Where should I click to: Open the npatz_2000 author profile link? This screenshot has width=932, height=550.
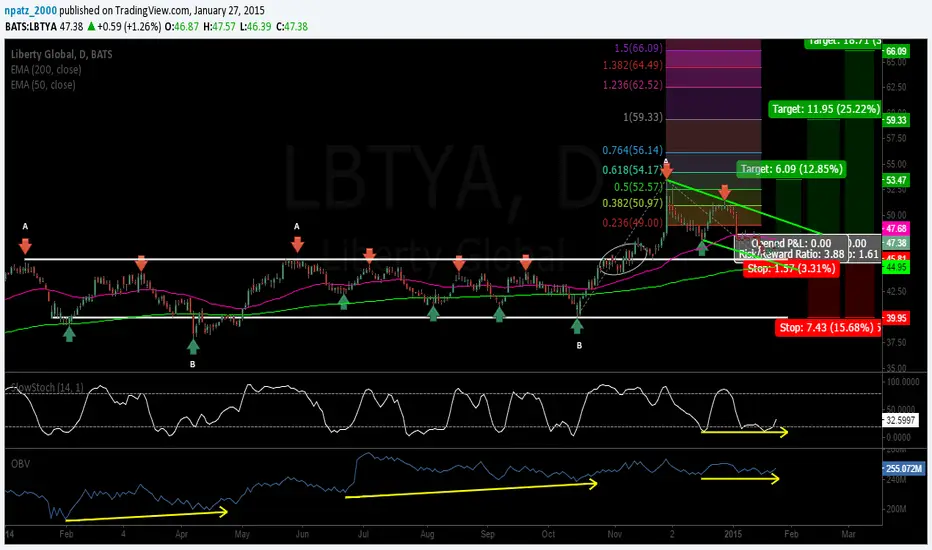click(x=30, y=10)
